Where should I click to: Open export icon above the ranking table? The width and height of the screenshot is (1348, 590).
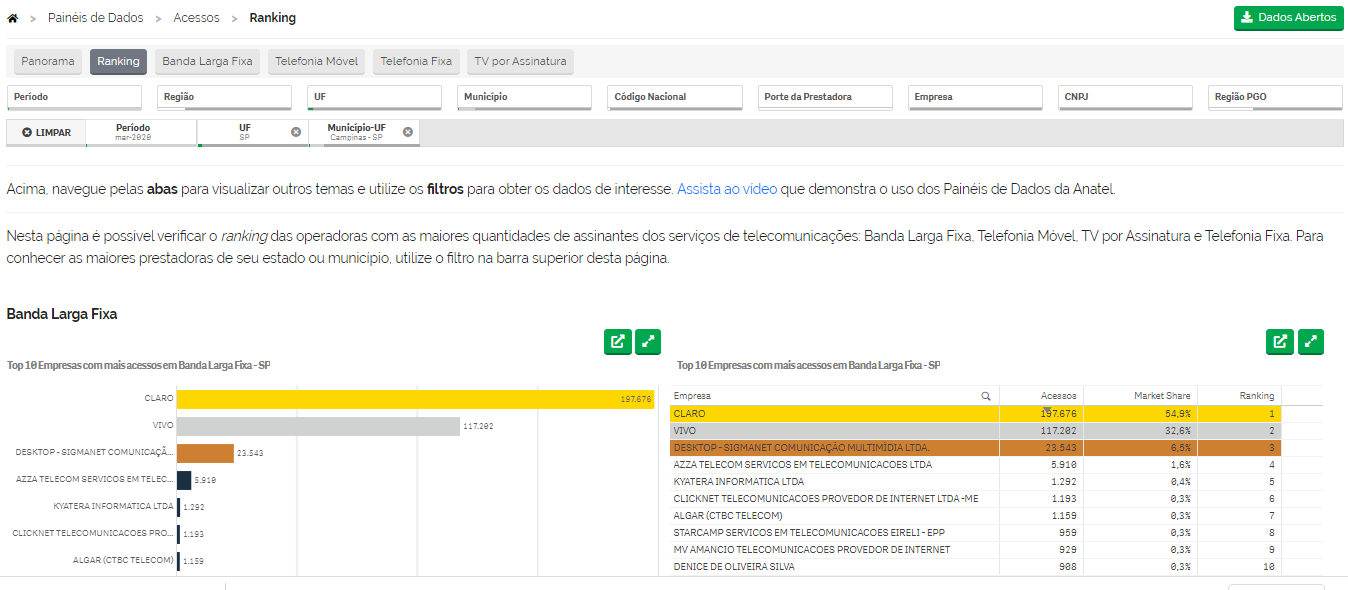click(1279, 342)
